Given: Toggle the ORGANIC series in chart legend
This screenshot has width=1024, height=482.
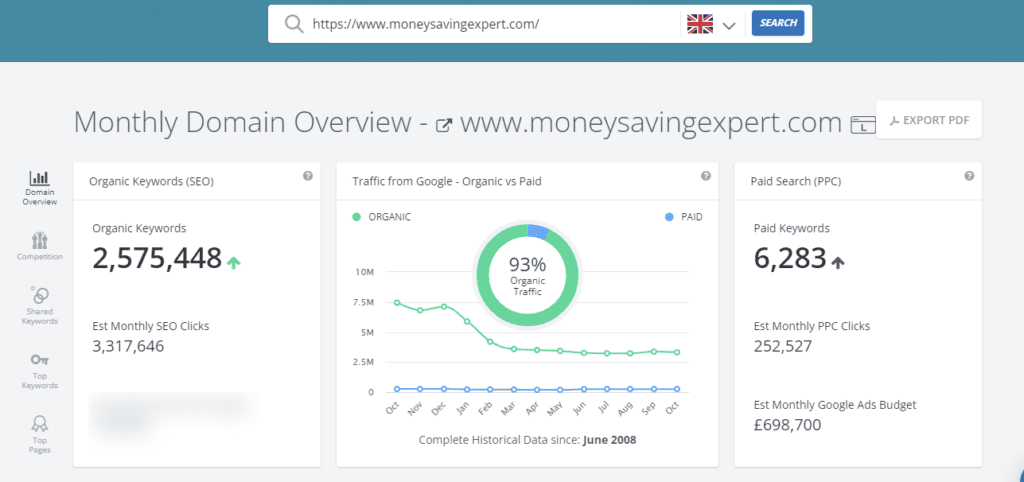Looking at the screenshot, I should click(383, 216).
